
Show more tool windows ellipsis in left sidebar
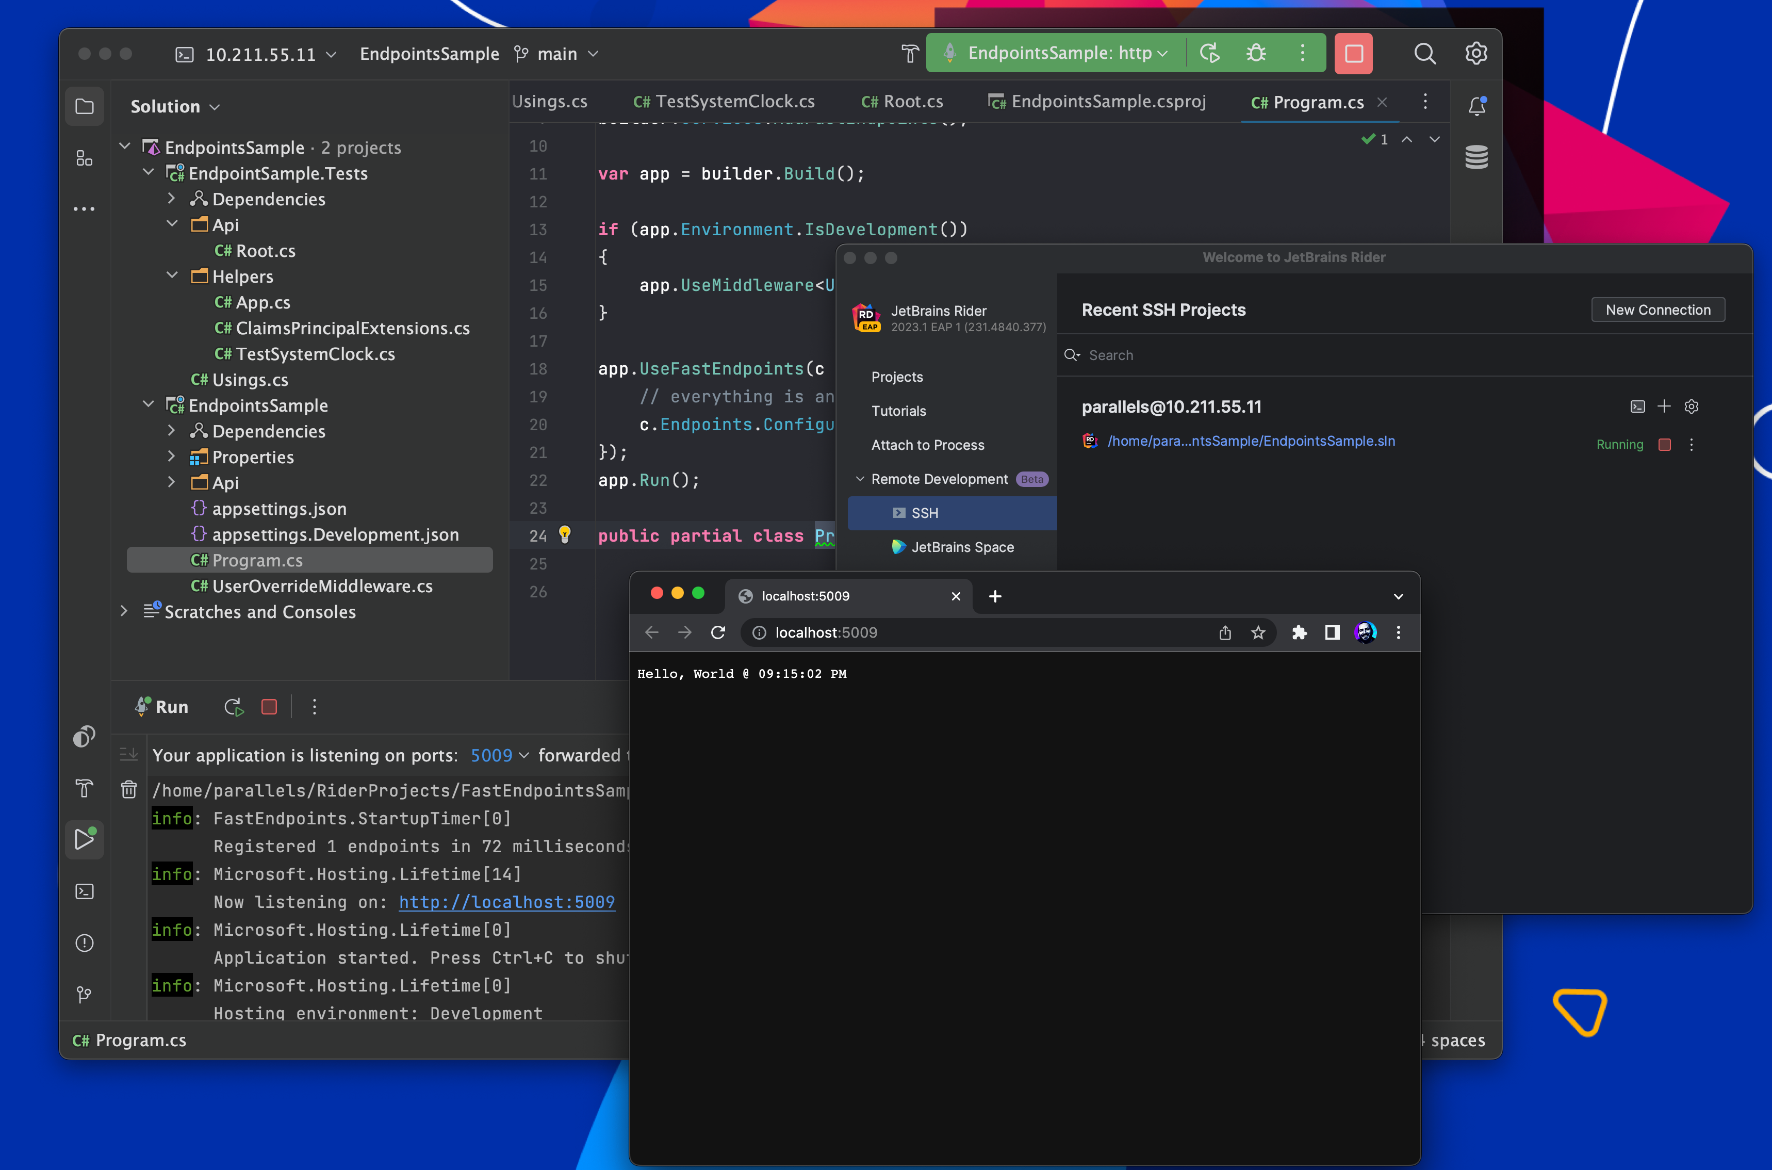click(x=85, y=209)
